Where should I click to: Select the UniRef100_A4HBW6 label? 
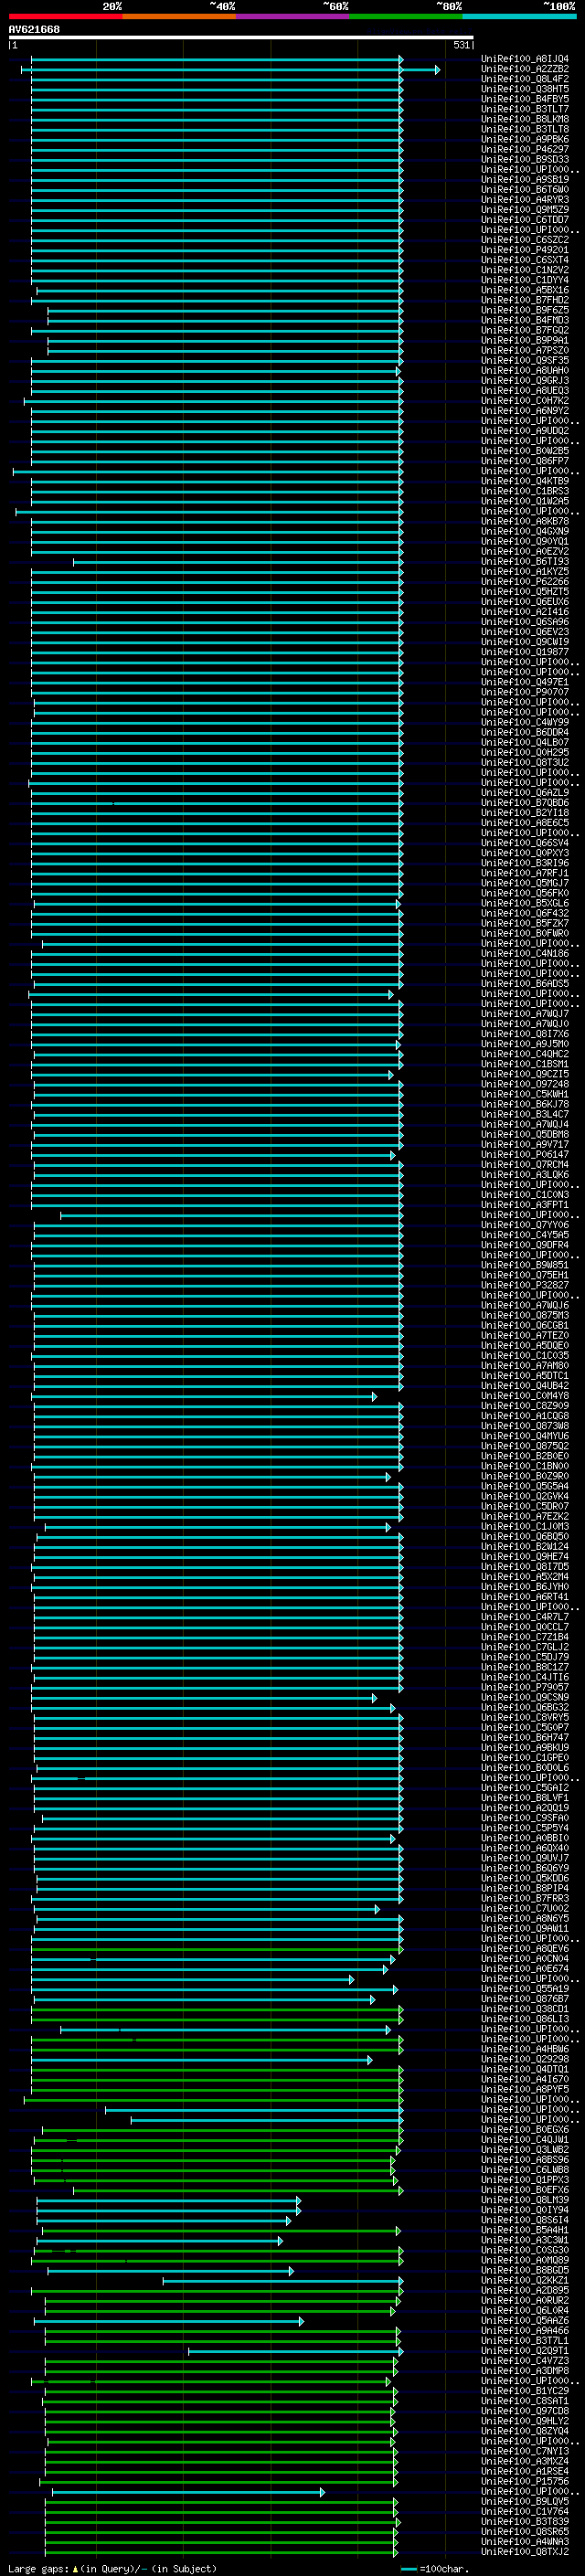(525, 2049)
